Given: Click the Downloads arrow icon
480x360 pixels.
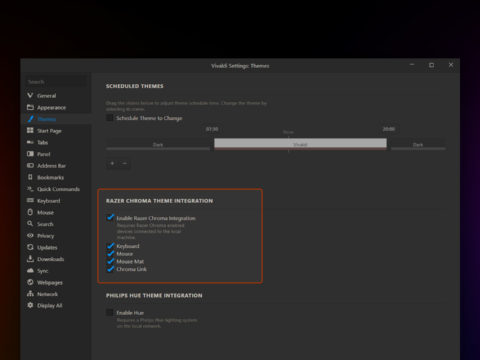Looking at the screenshot, I should tap(30, 259).
